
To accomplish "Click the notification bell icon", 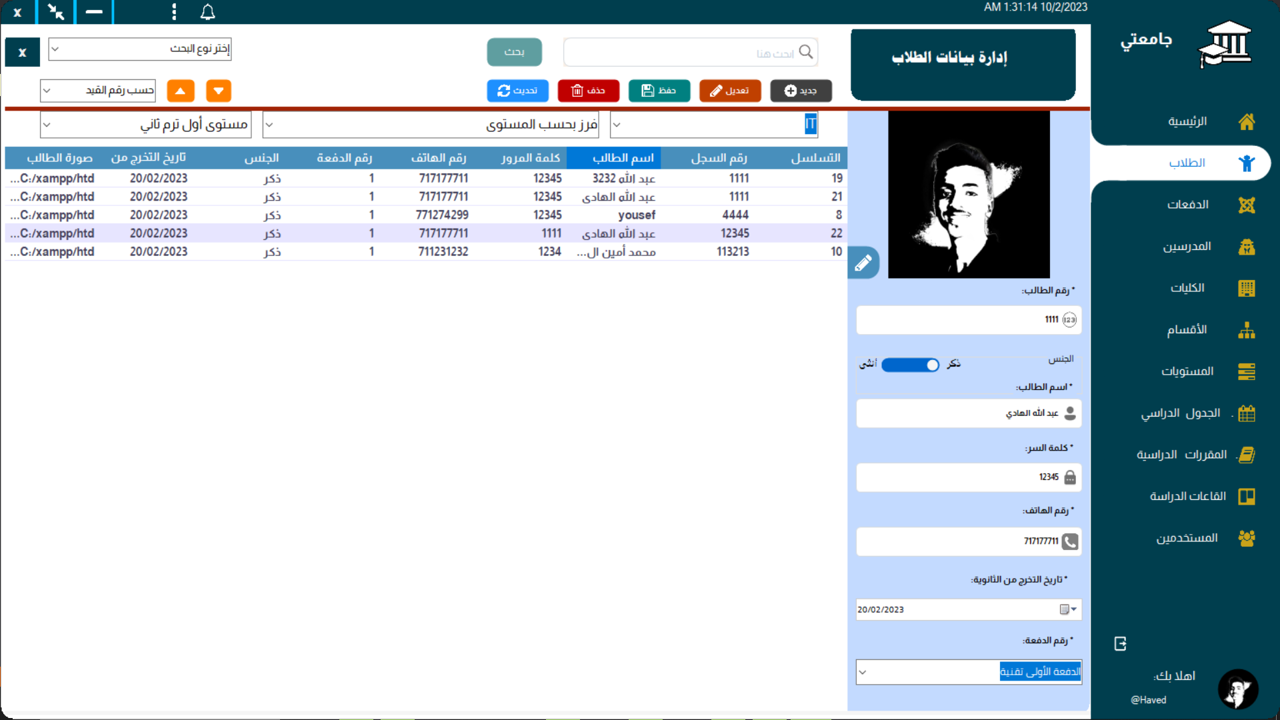I will click(x=208, y=13).
